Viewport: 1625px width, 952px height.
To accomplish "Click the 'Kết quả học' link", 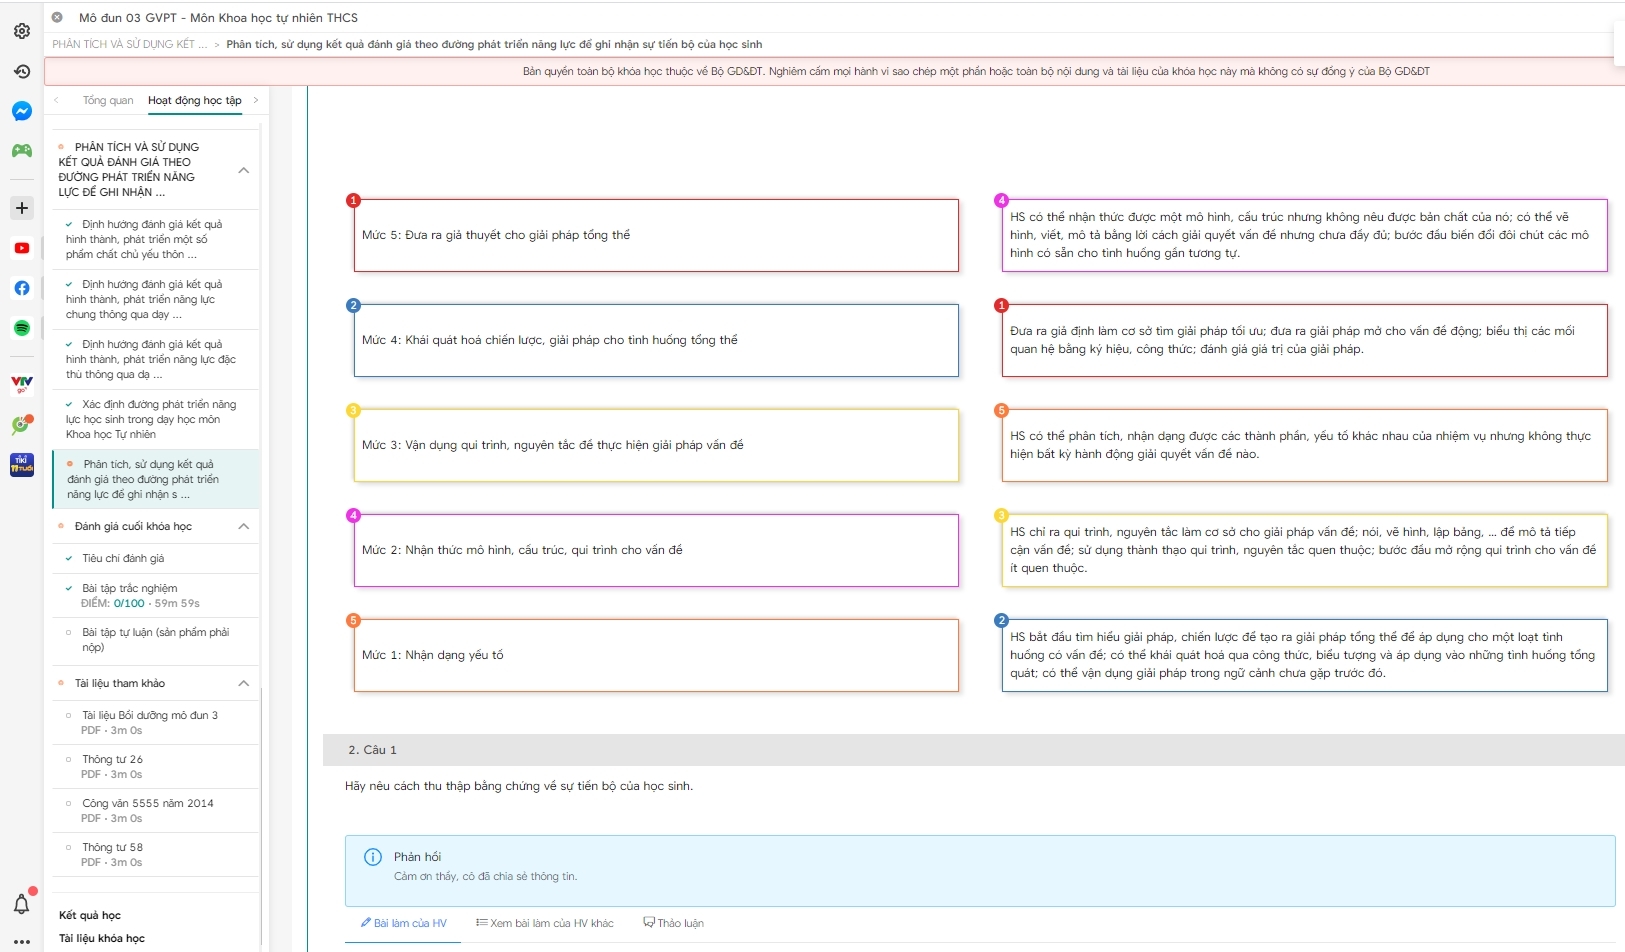I will tap(90, 915).
